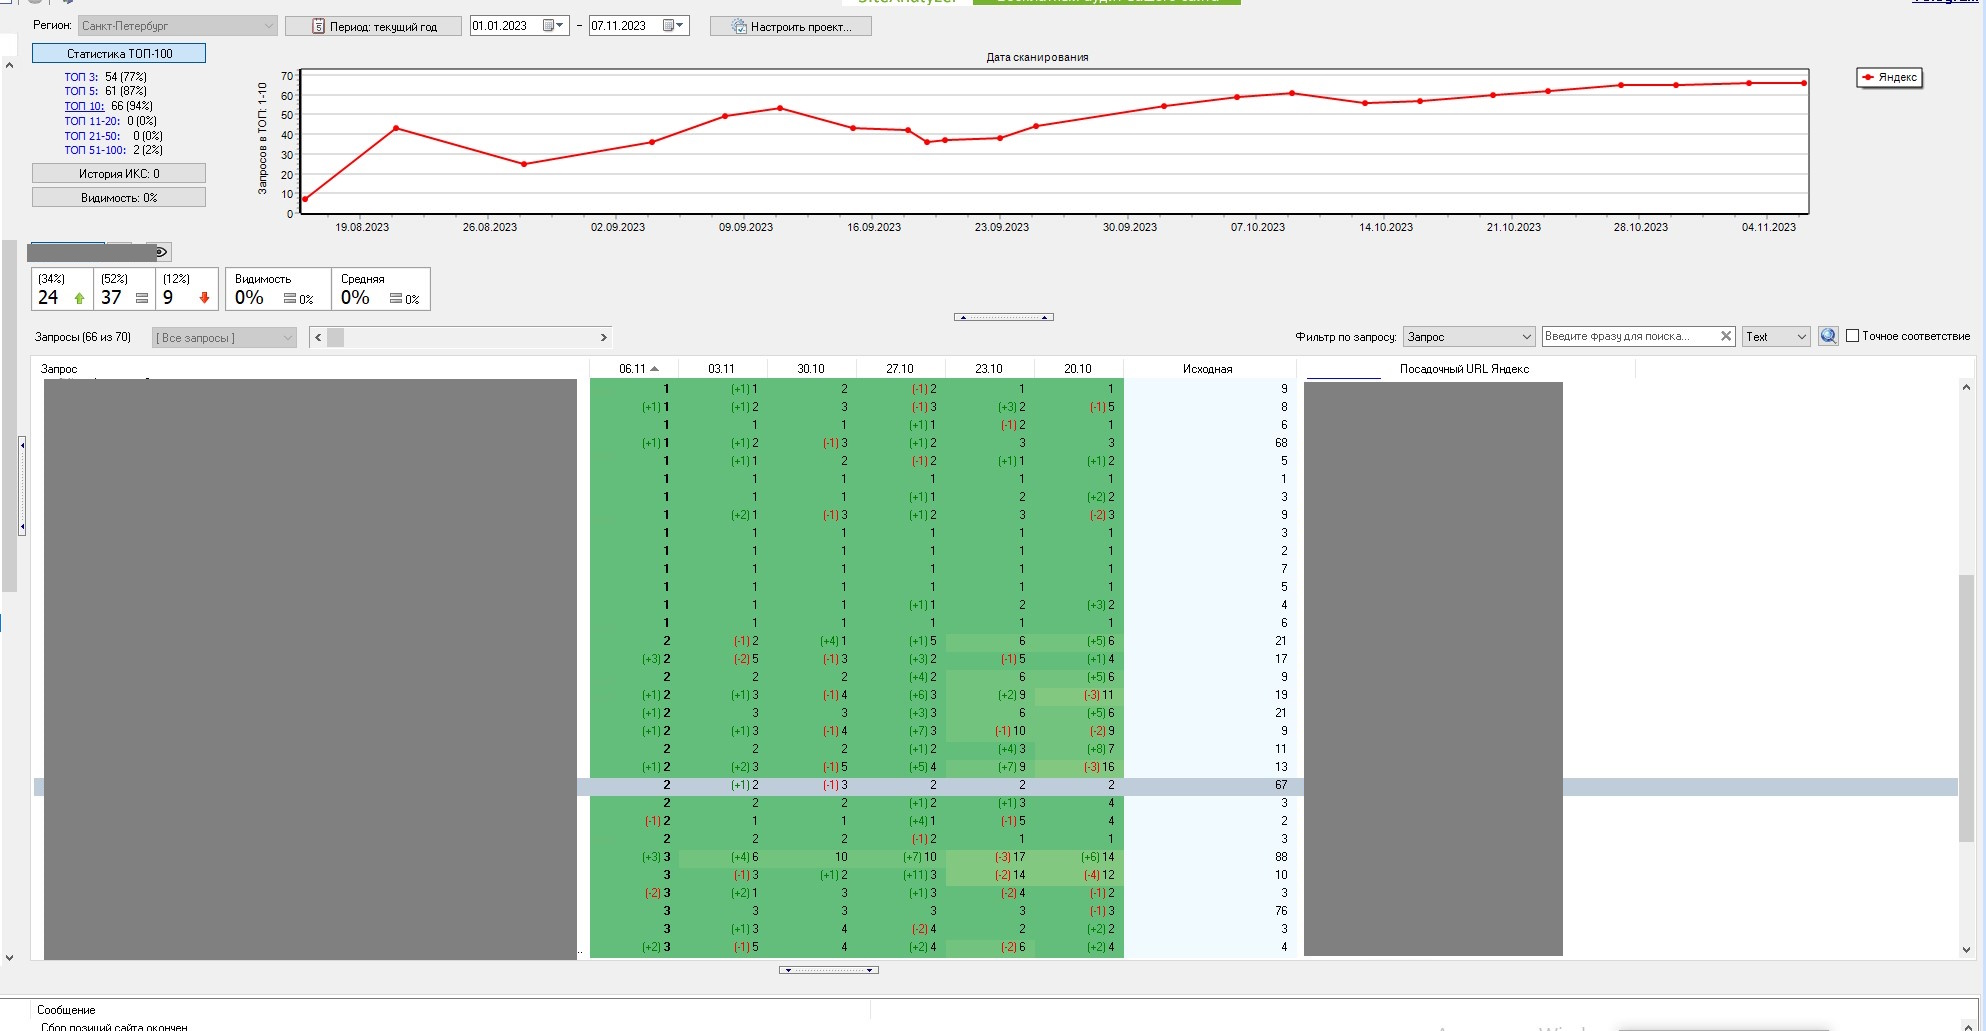The height and width of the screenshot is (1031, 1986).
Task: Sort by the 06.11 date column header
Action: tap(633, 369)
